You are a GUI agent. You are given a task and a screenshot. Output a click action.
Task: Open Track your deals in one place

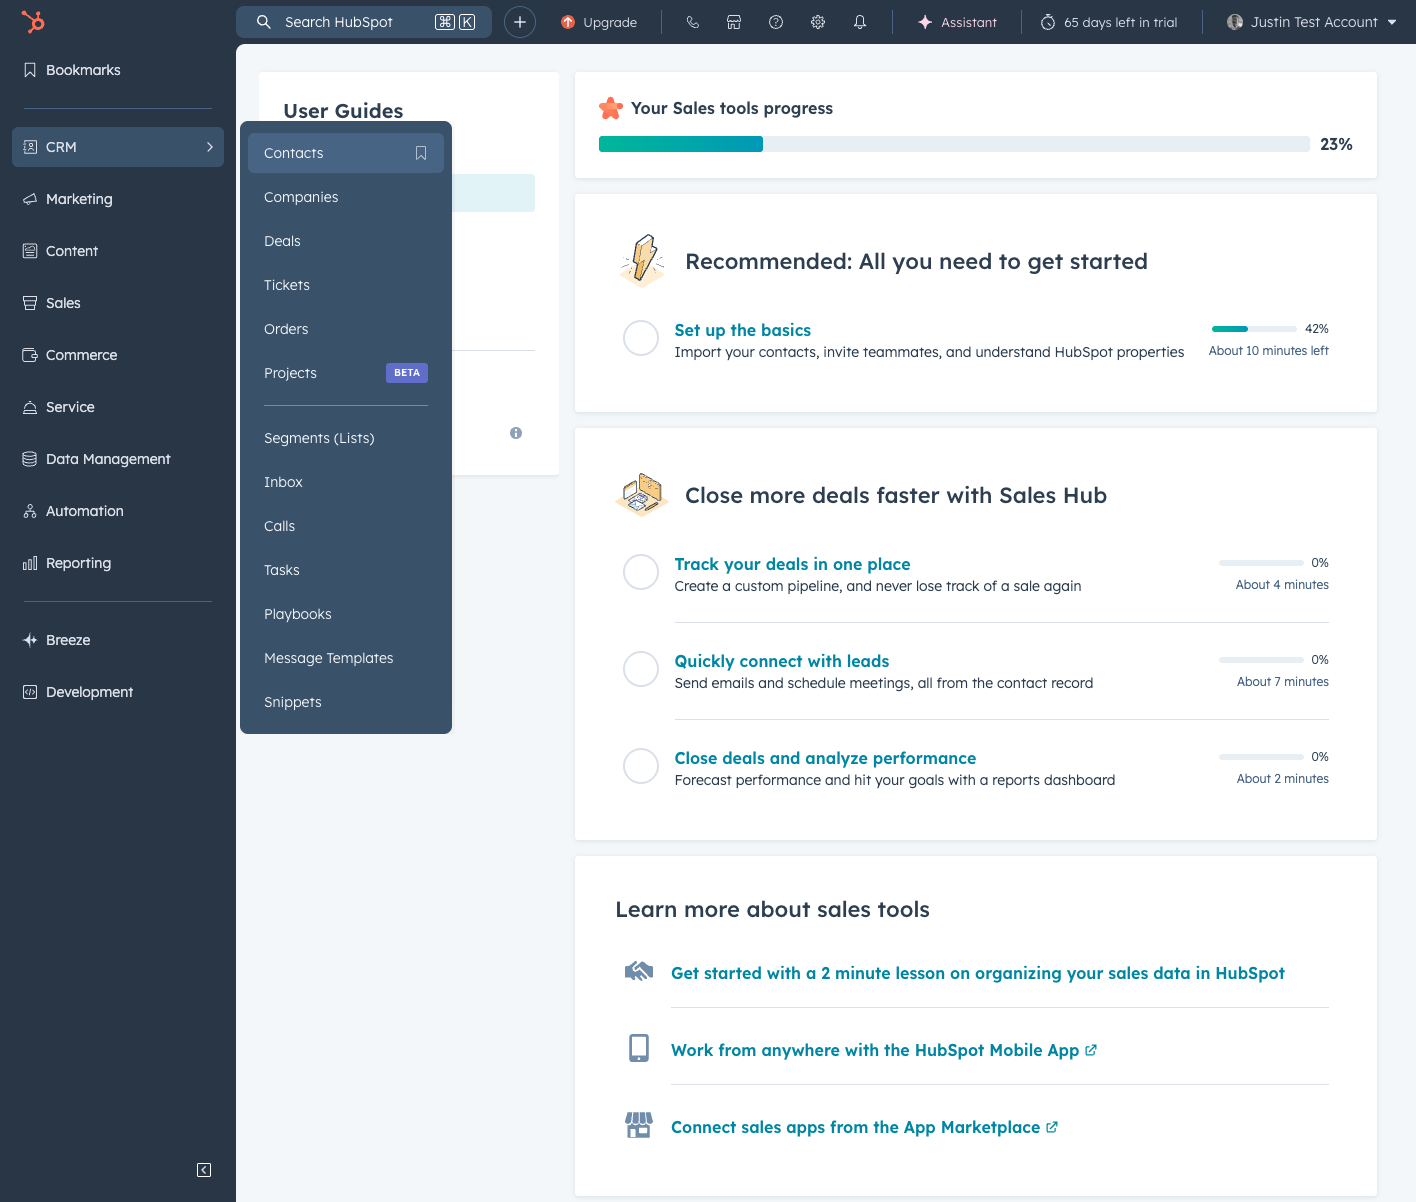click(792, 564)
